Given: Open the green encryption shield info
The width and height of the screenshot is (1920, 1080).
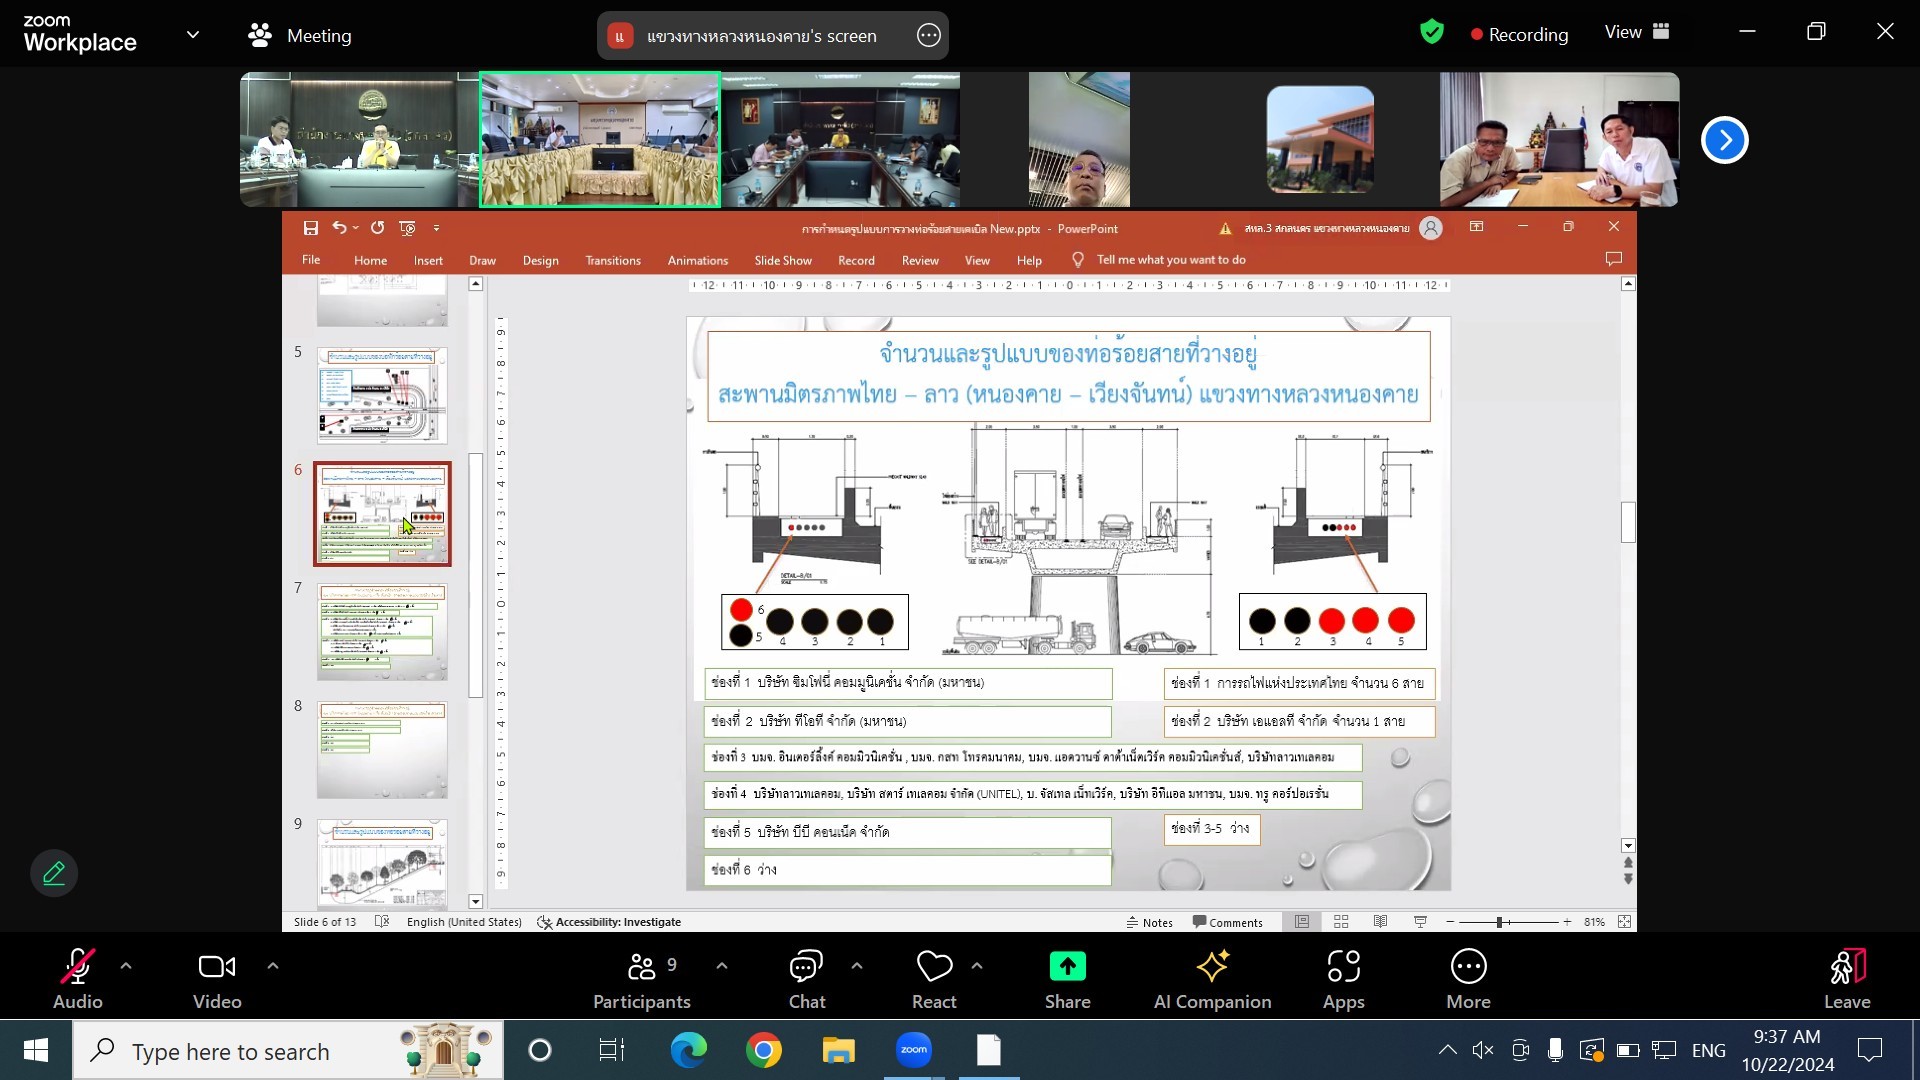Looking at the screenshot, I should click(x=1432, y=32).
